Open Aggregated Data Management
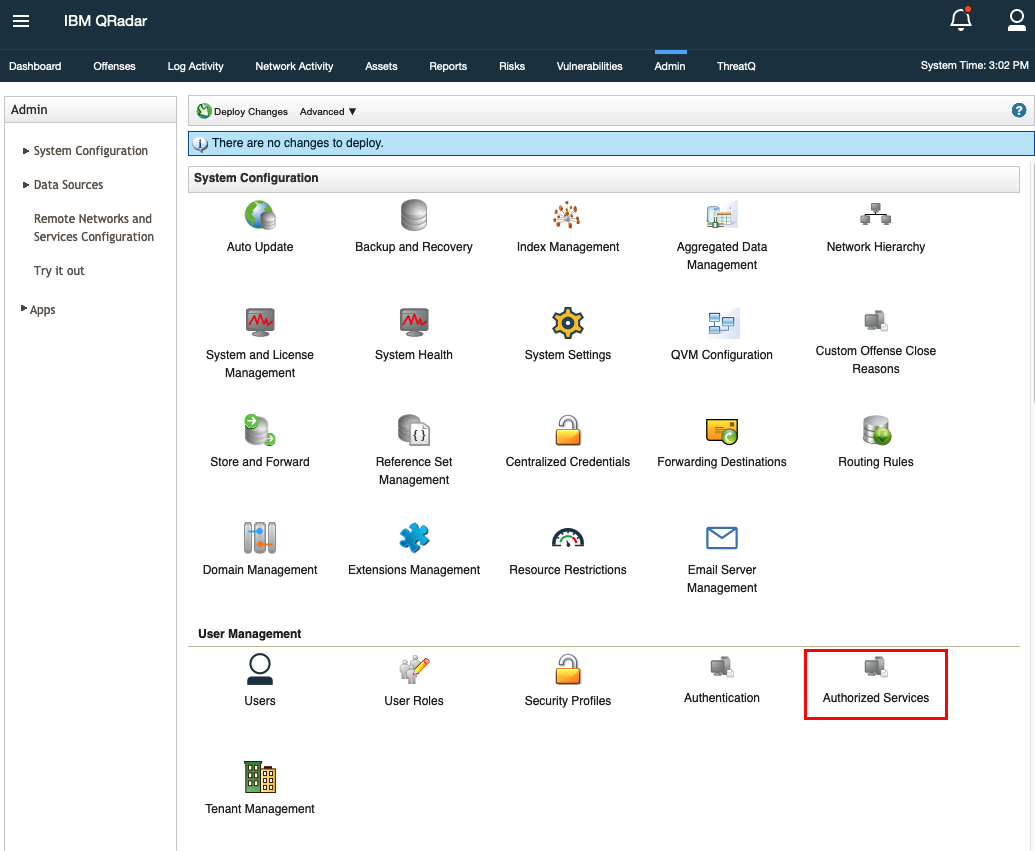 721,236
